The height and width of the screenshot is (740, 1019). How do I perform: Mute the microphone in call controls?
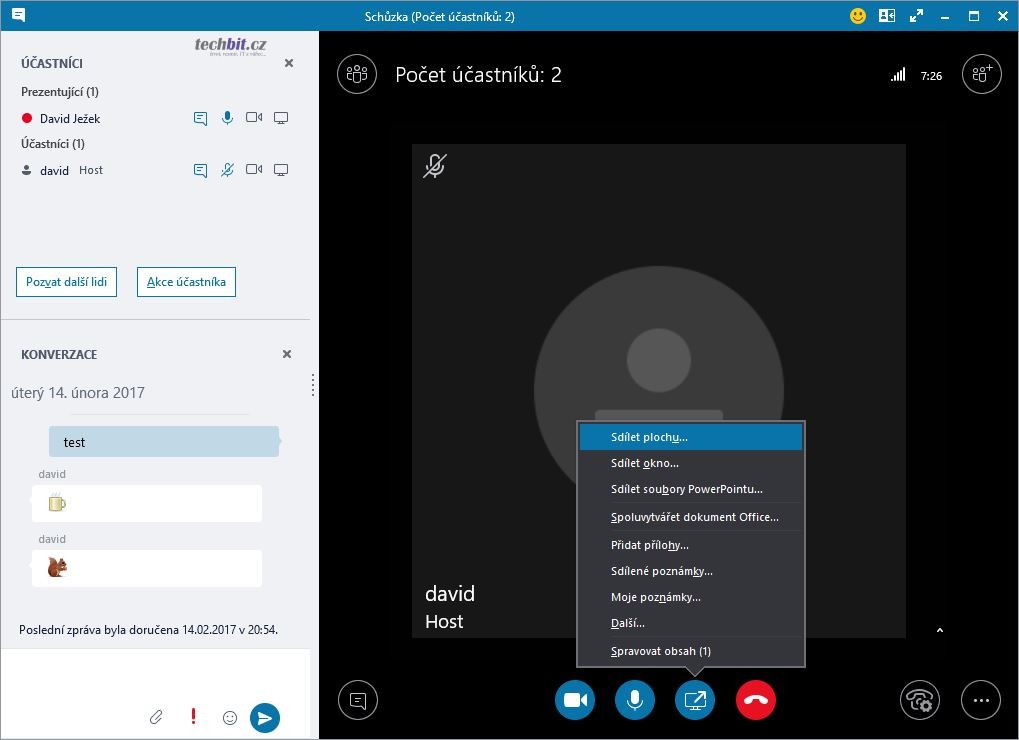click(x=634, y=700)
